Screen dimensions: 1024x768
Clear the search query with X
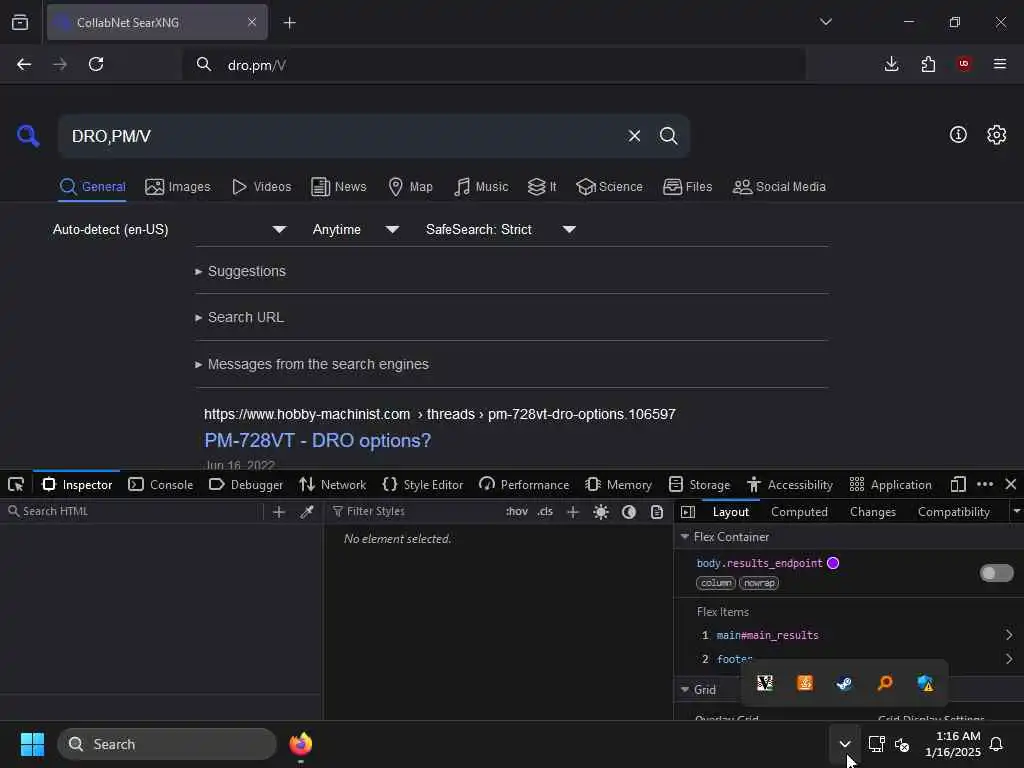(634, 136)
